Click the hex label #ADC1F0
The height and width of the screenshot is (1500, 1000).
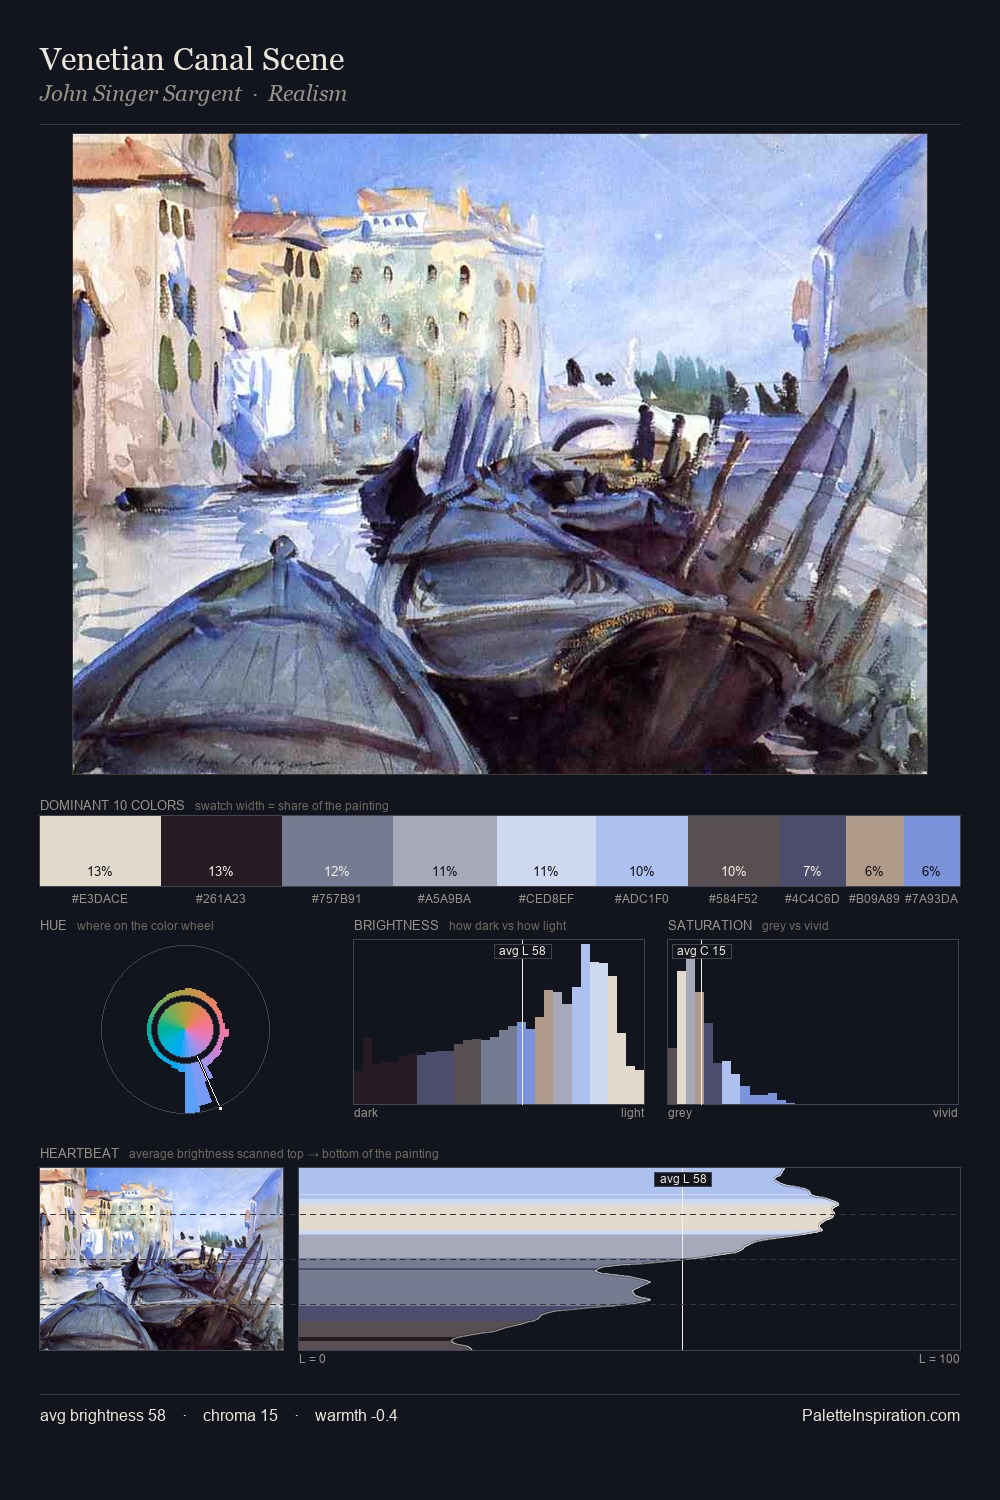[642, 898]
